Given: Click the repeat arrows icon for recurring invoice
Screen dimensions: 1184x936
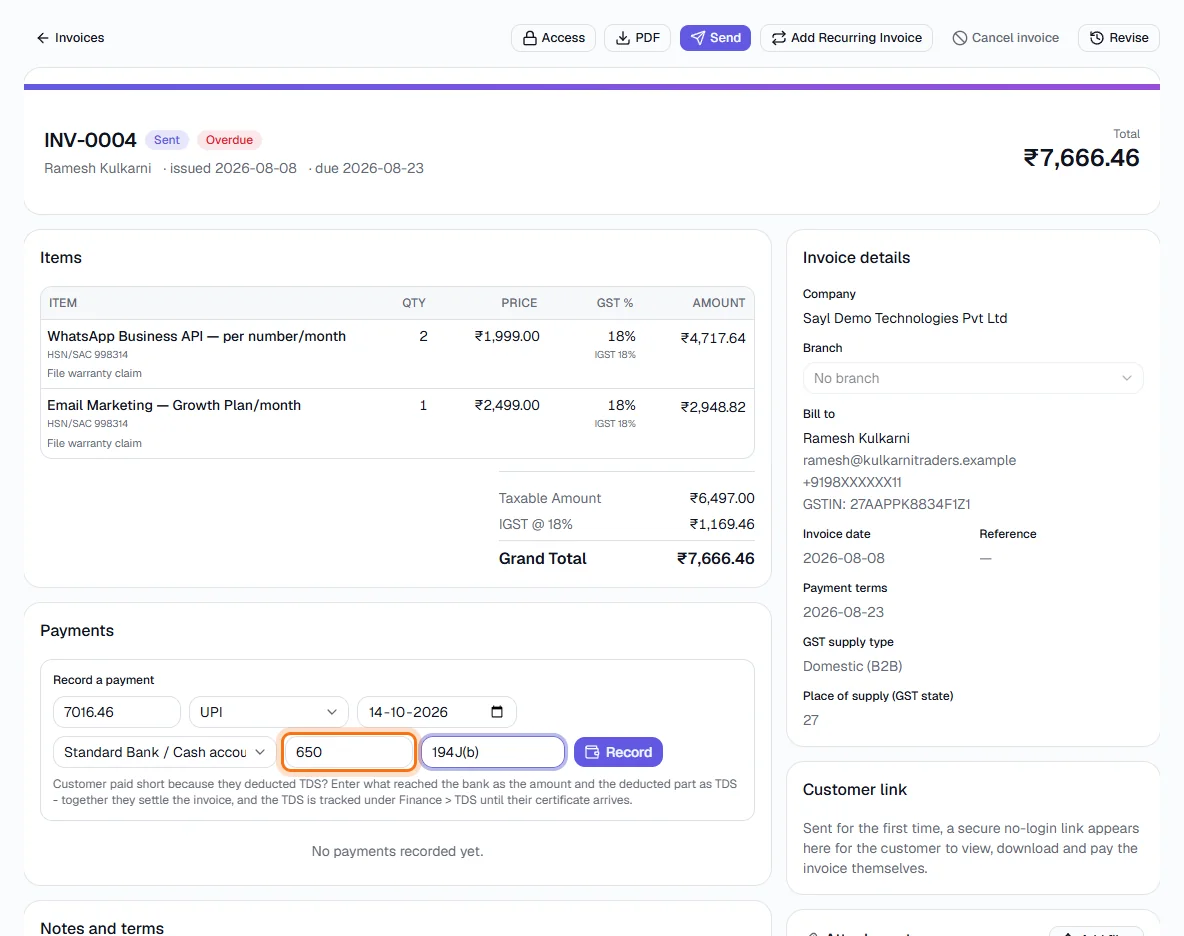Looking at the screenshot, I should (779, 38).
